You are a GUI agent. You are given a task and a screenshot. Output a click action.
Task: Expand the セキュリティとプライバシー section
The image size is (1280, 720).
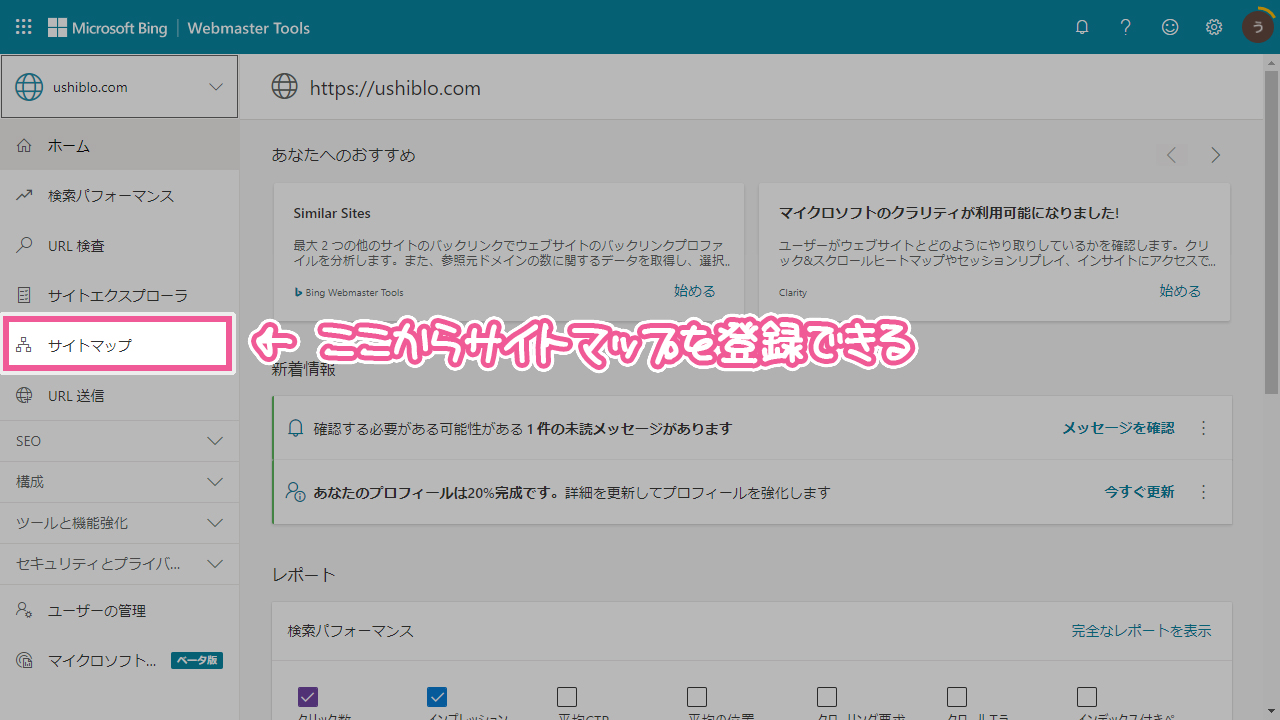pyautogui.click(x=119, y=564)
